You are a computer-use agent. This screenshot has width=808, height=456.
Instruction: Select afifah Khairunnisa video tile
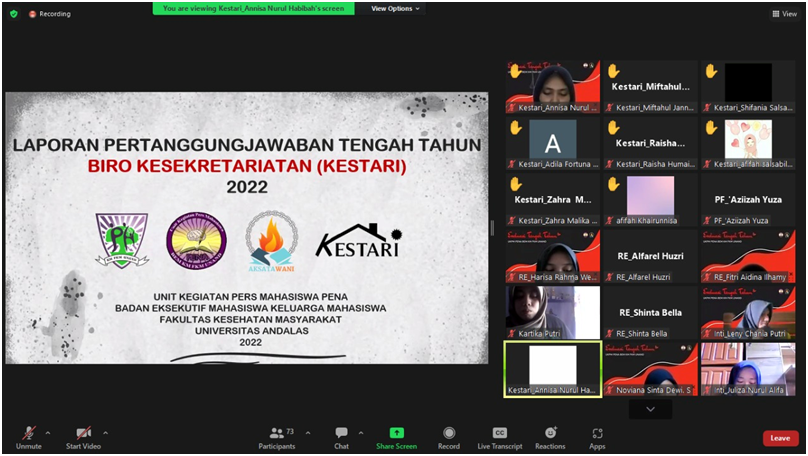pos(650,200)
